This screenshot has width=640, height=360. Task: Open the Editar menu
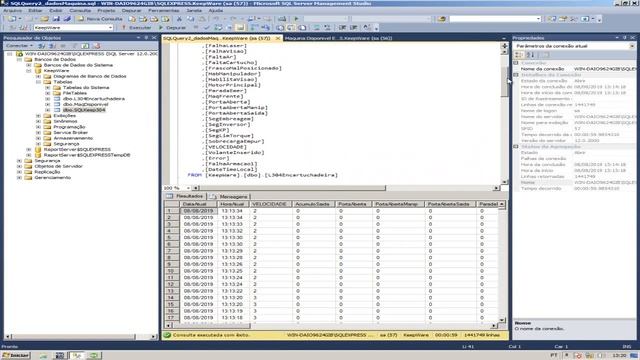35,10
